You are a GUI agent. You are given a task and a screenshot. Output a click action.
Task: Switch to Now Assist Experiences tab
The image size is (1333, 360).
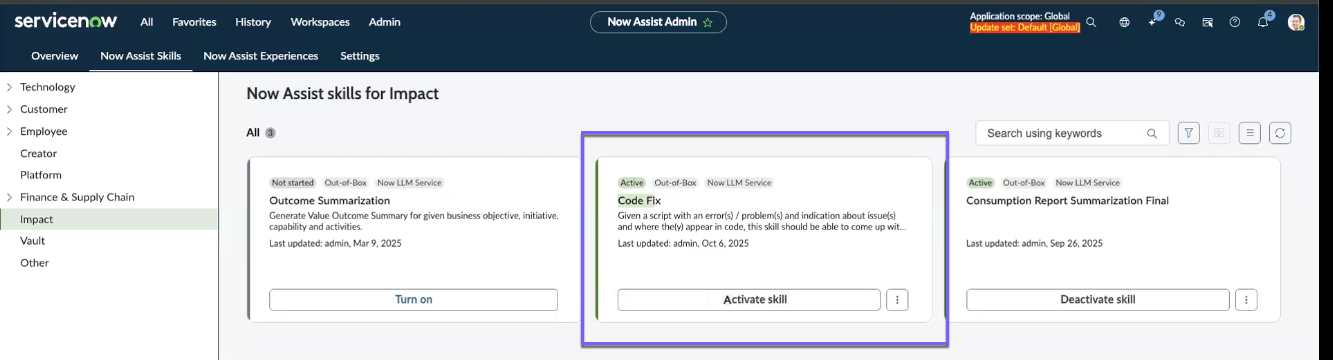[261, 56]
